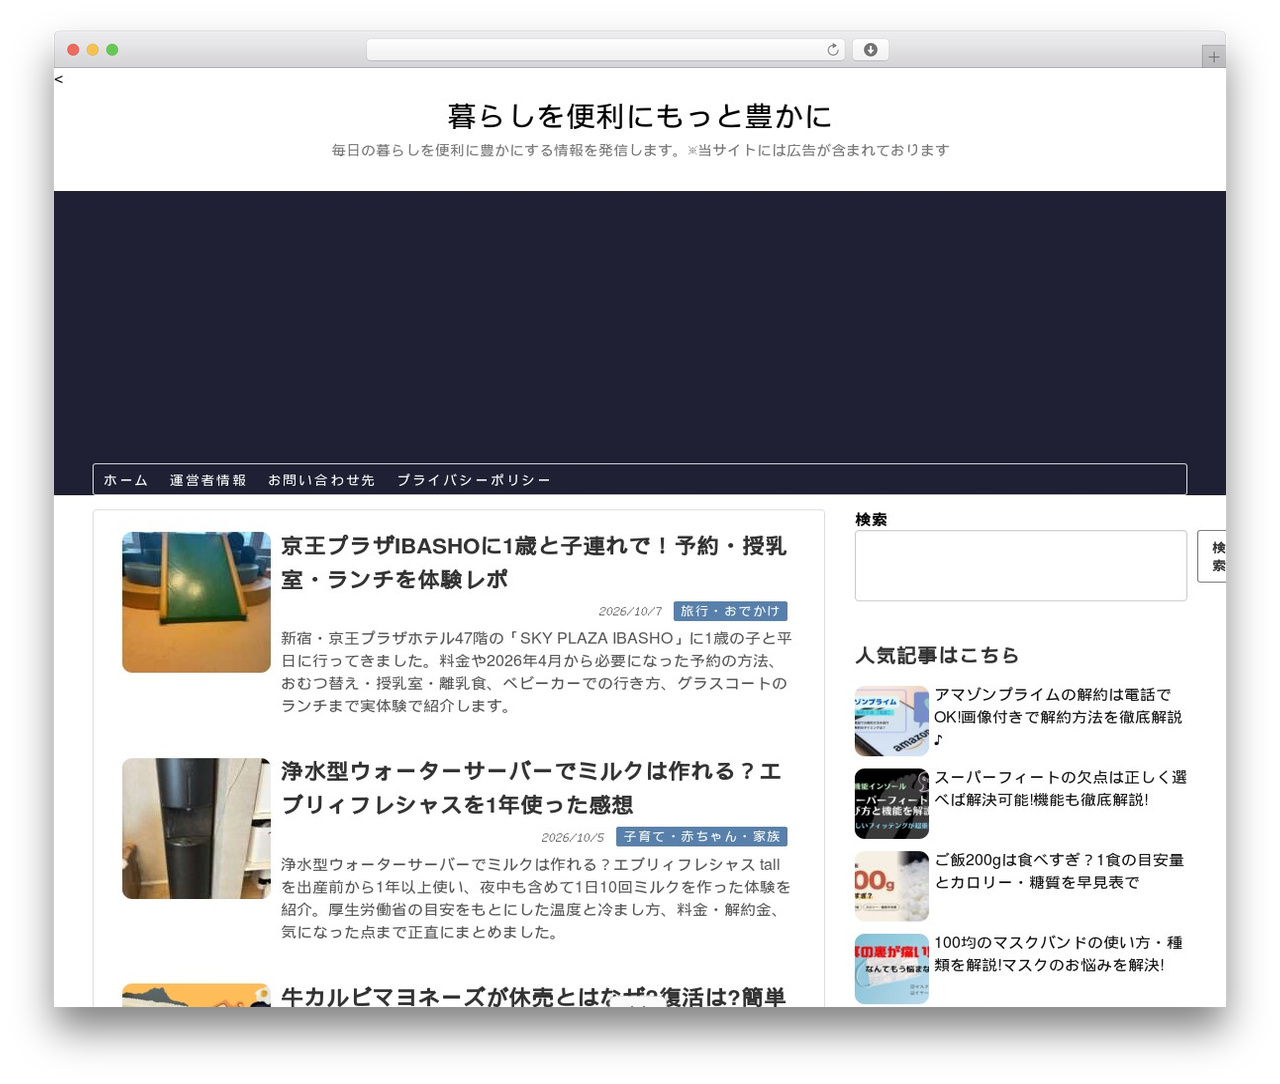Click the excerpt starting 新宿・京王プラザホテル47階

point(537,672)
